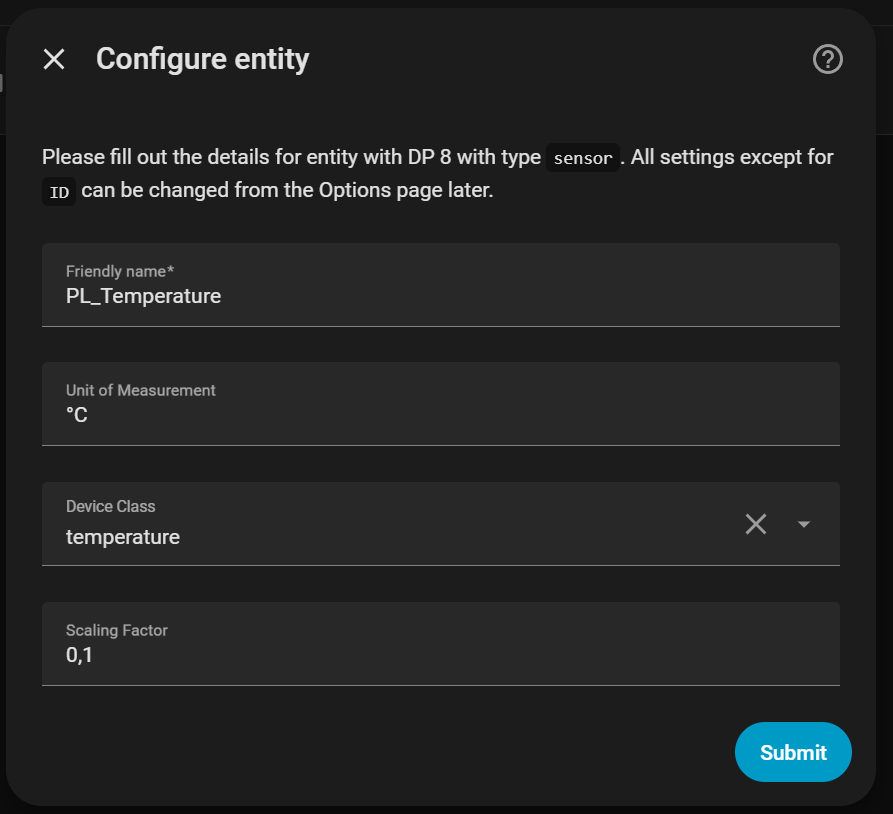Expand the Device Class dropdown arrow
The width and height of the screenshot is (893, 814).
[804, 524]
